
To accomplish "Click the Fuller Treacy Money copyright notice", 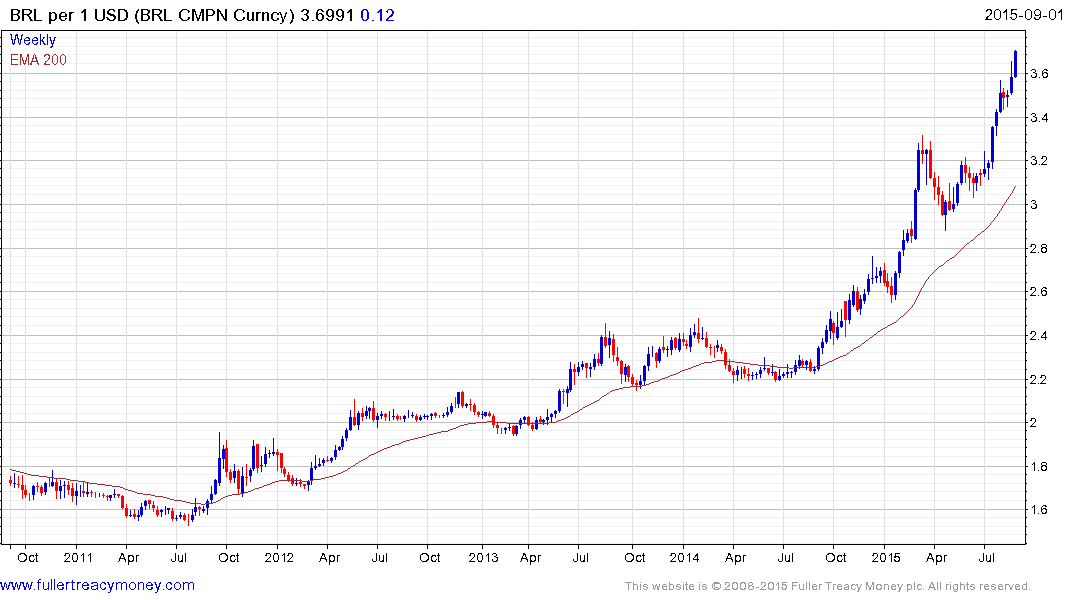I will point(827,586).
